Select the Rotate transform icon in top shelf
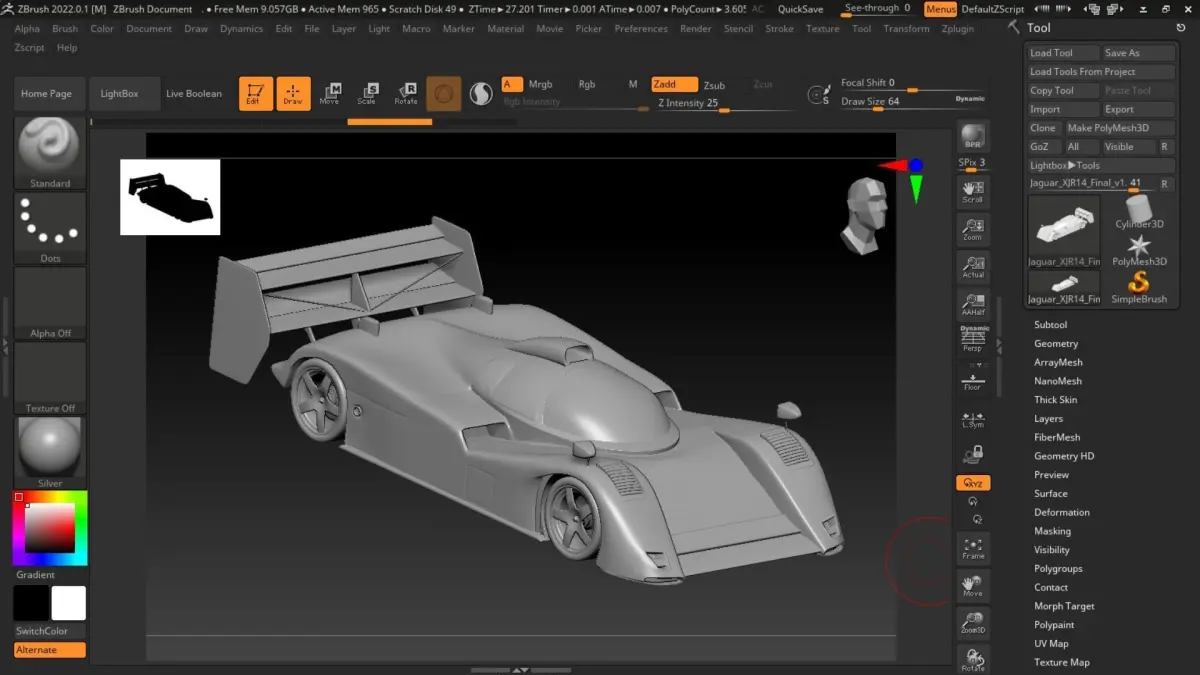The image size is (1200, 675). (x=406, y=93)
